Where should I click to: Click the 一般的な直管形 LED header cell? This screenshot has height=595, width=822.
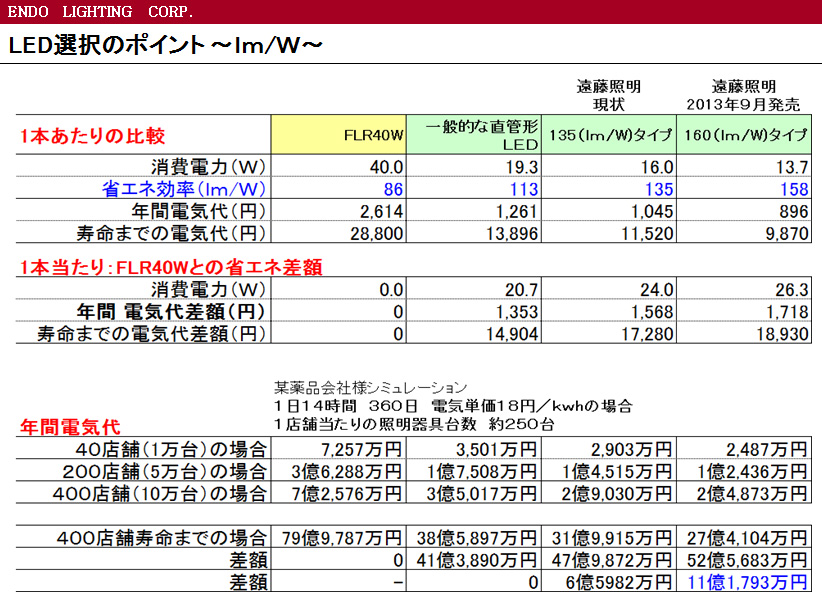point(474,135)
